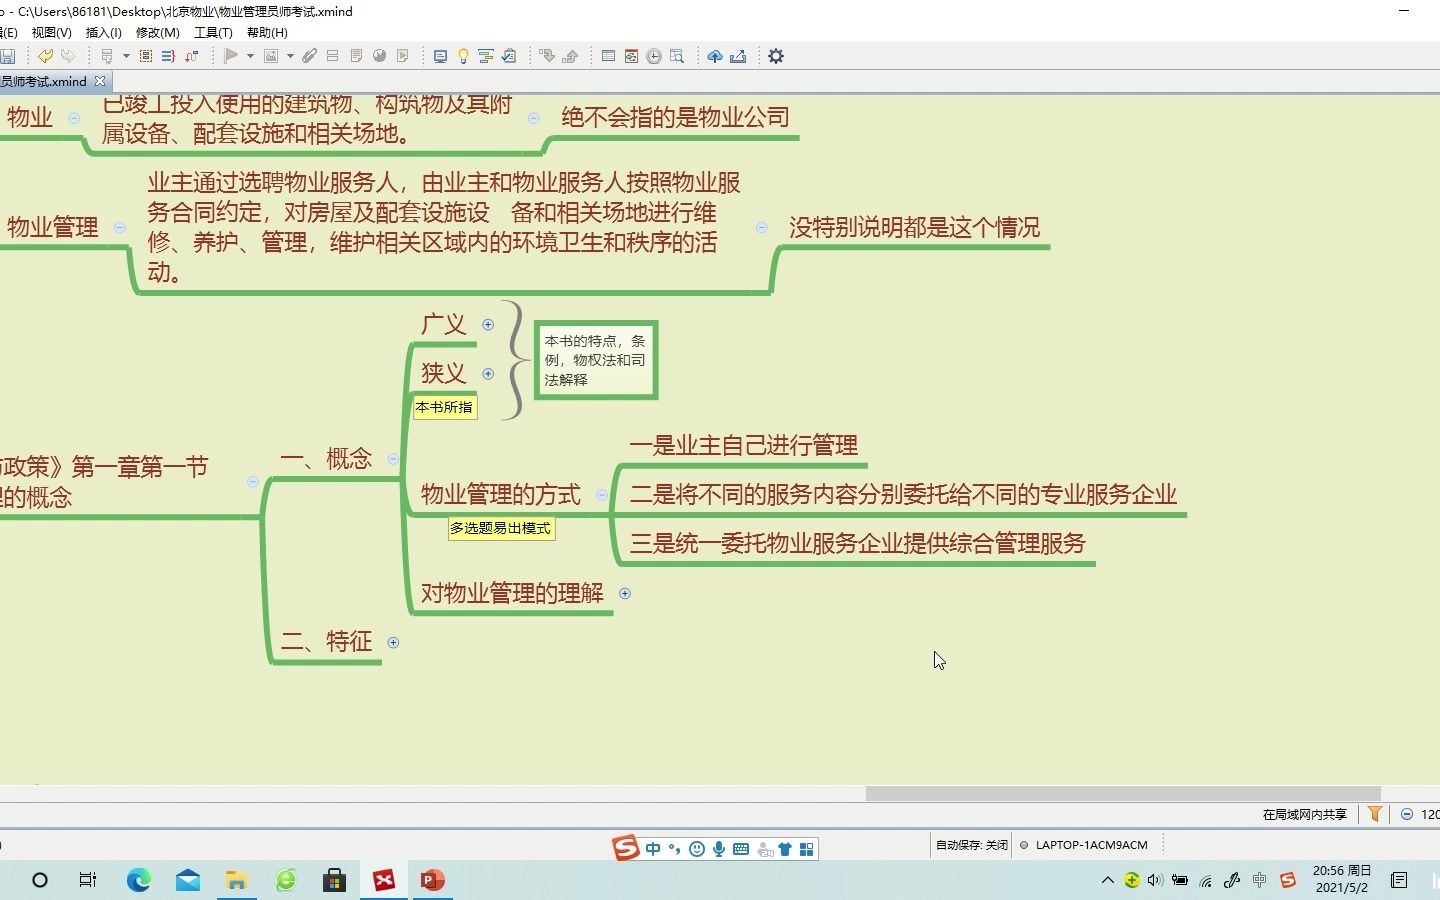Open the search magnifier toolbar icon
The width and height of the screenshot is (1440, 900).
point(677,56)
